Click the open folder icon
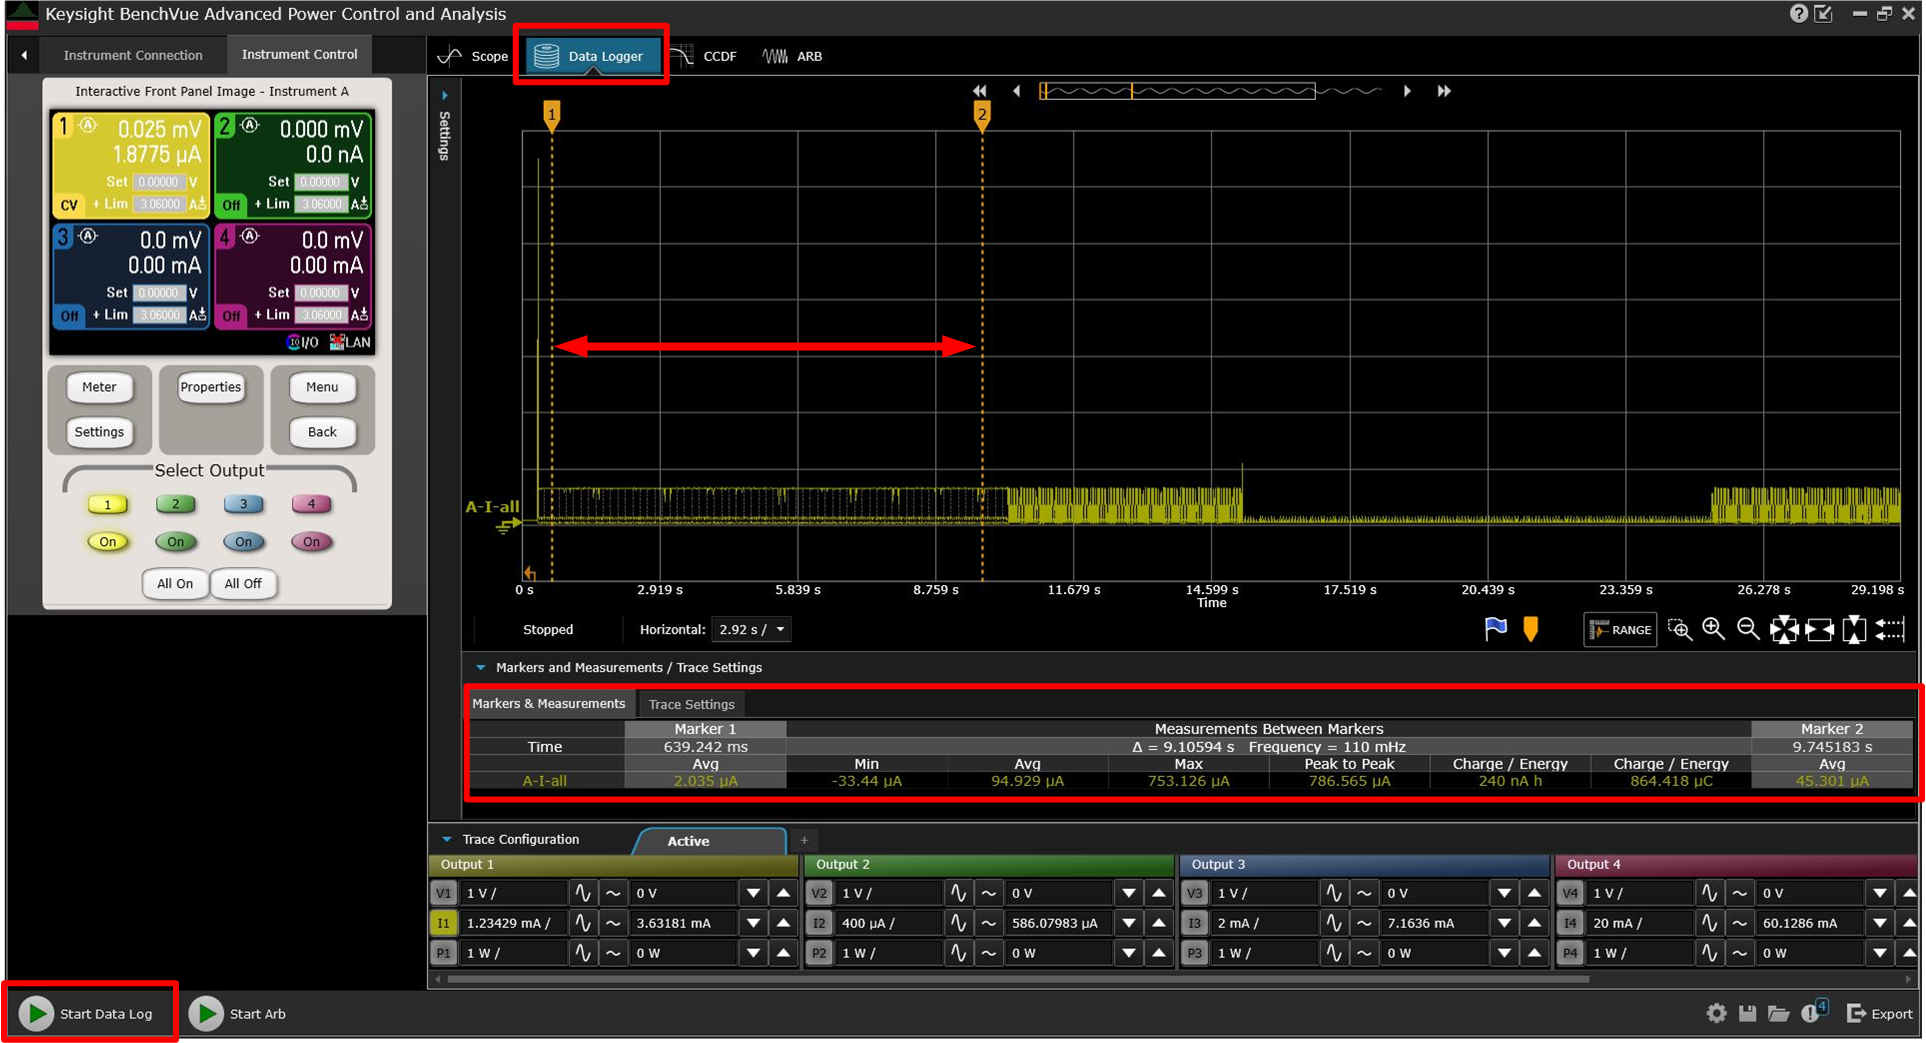This screenshot has width=1926, height=1043. pyautogui.click(x=1778, y=1013)
